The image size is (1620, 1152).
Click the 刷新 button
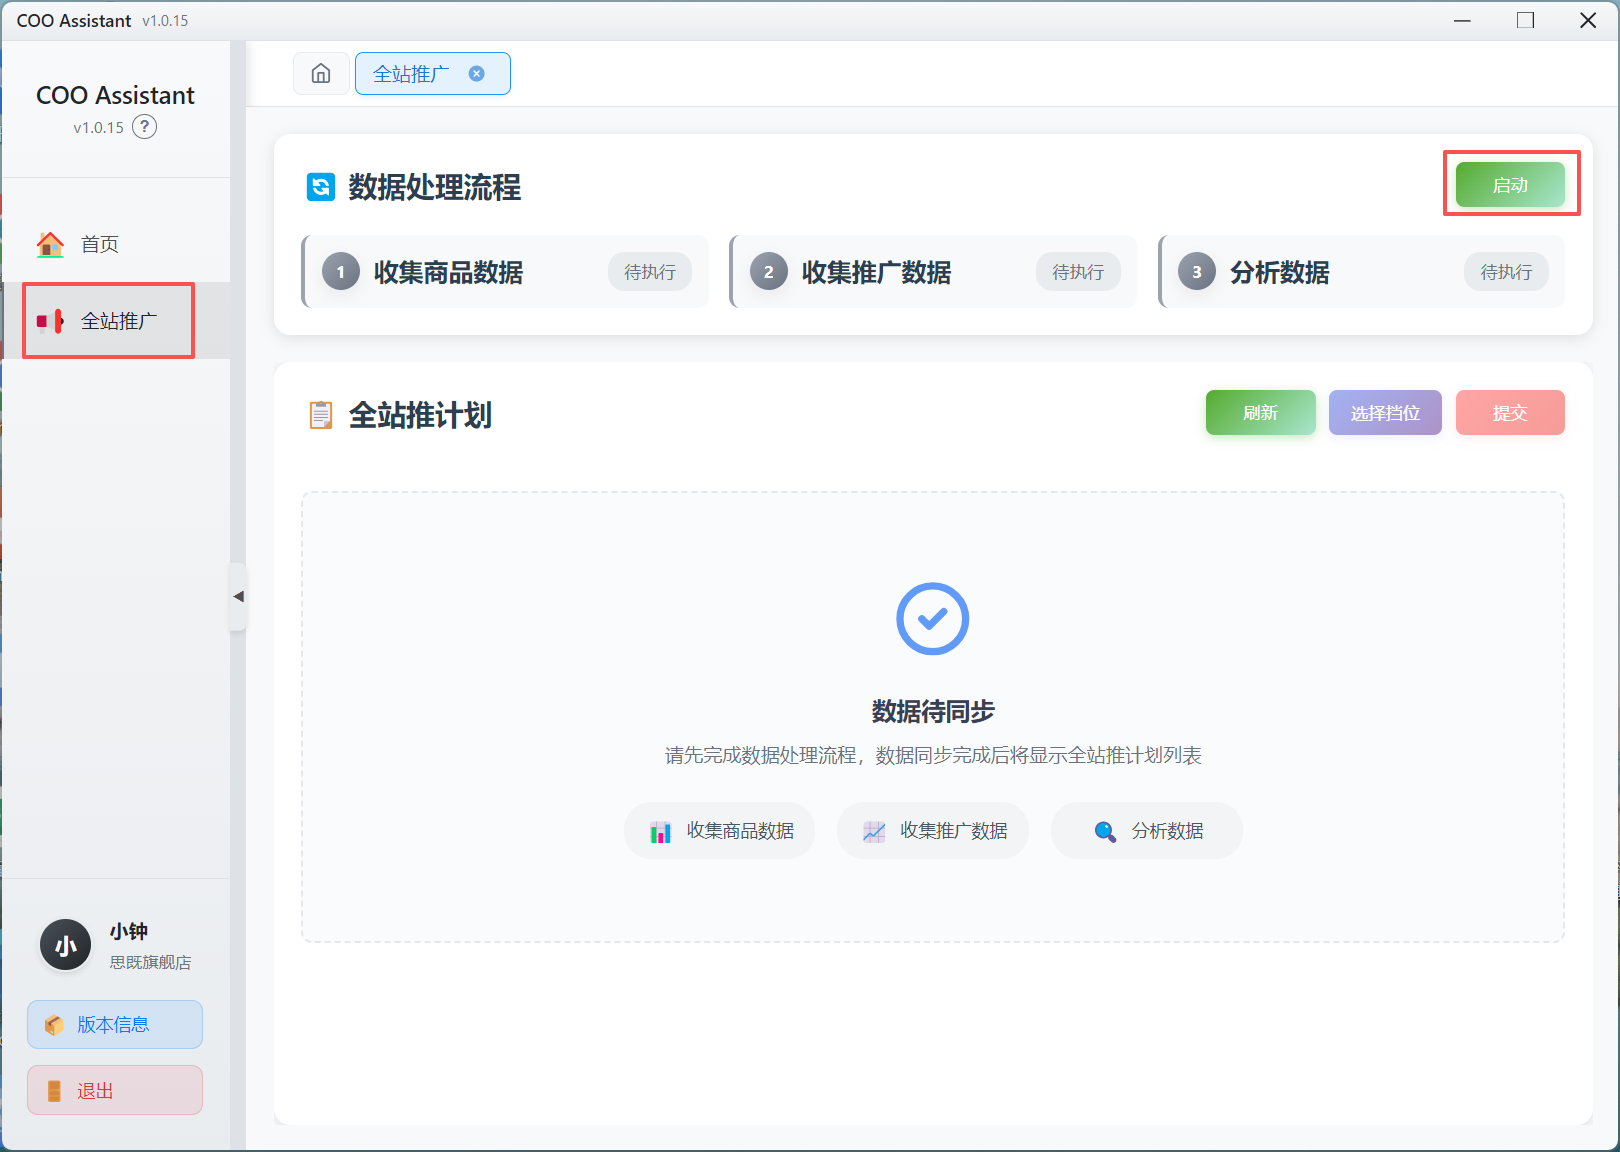tap(1260, 412)
